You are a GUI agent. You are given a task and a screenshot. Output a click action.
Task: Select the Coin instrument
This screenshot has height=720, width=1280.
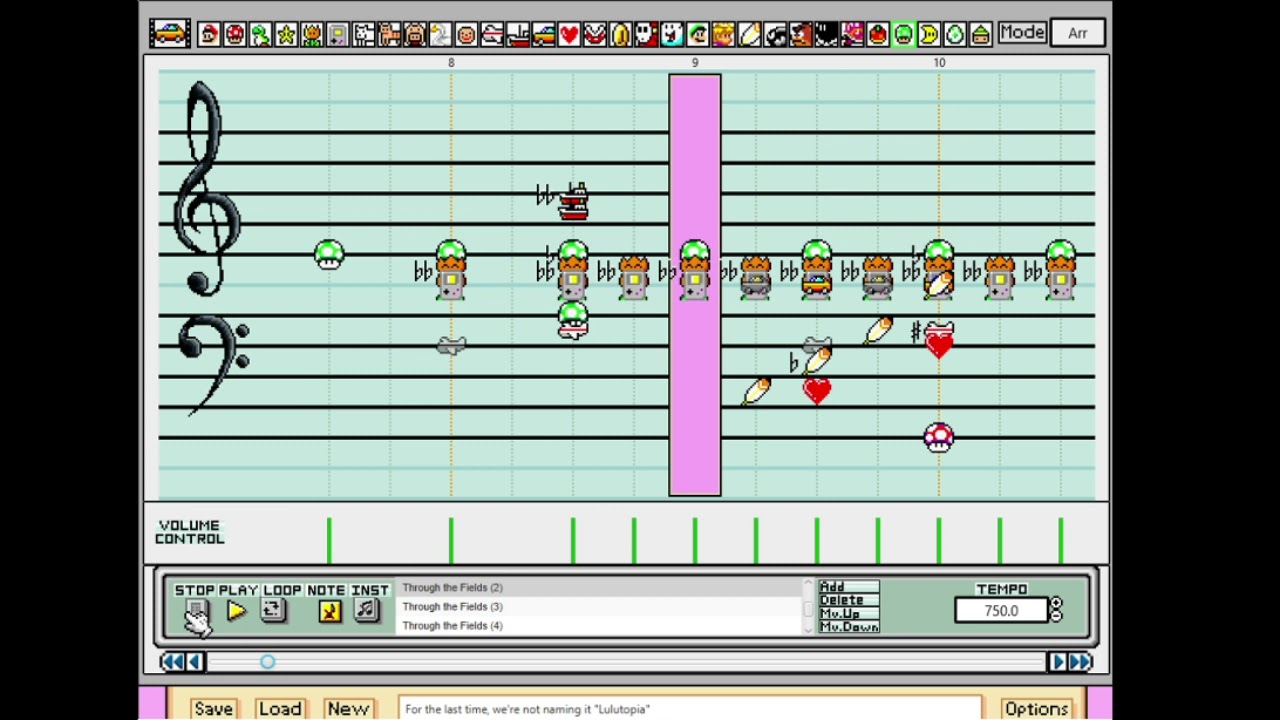[x=621, y=34]
